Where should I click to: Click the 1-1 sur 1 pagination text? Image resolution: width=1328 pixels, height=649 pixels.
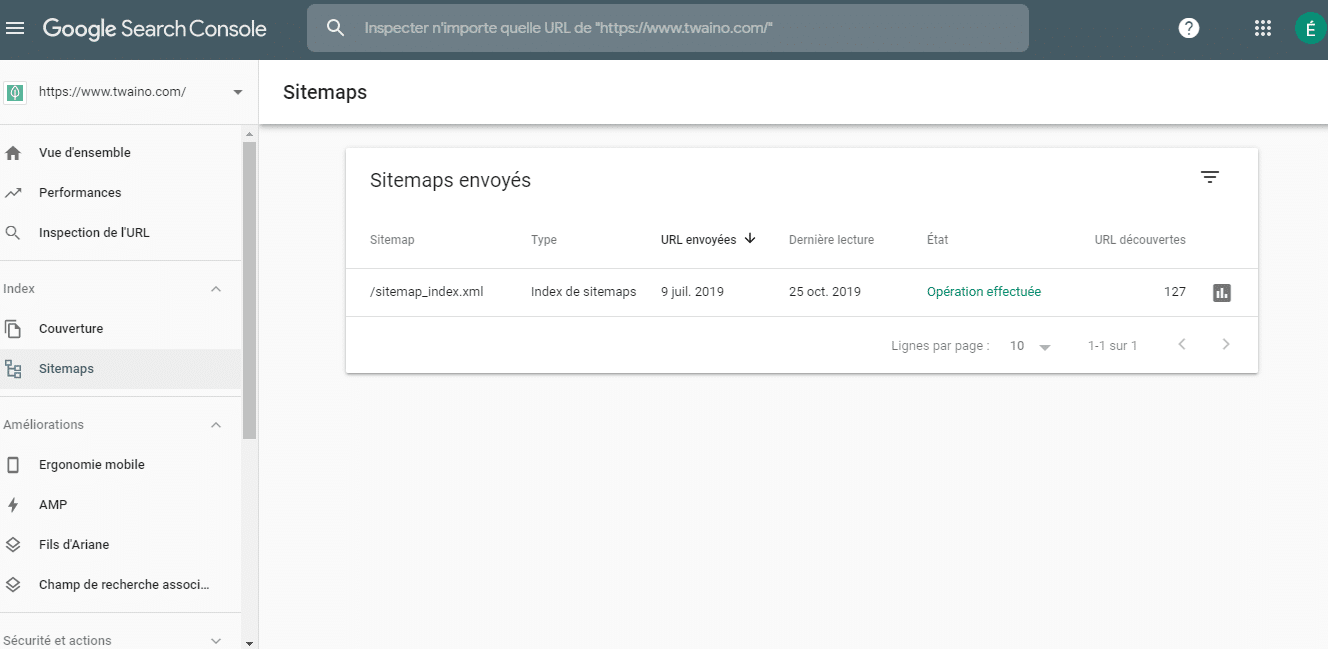tap(1112, 346)
